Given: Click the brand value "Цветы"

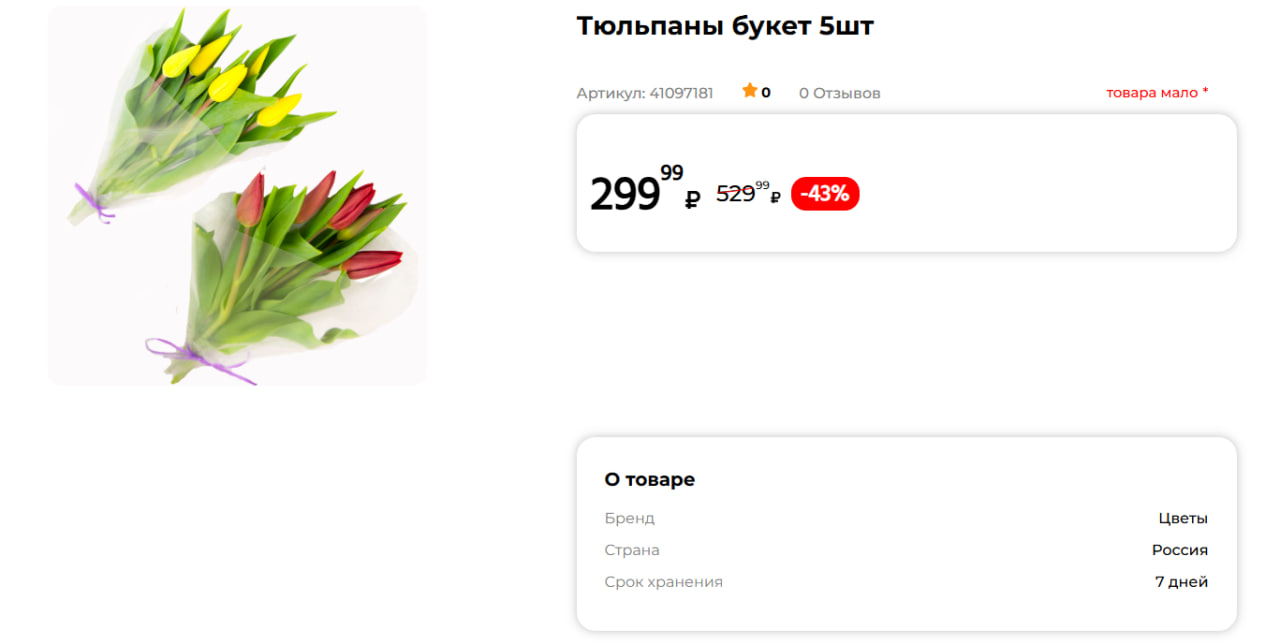Looking at the screenshot, I should (1183, 519).
